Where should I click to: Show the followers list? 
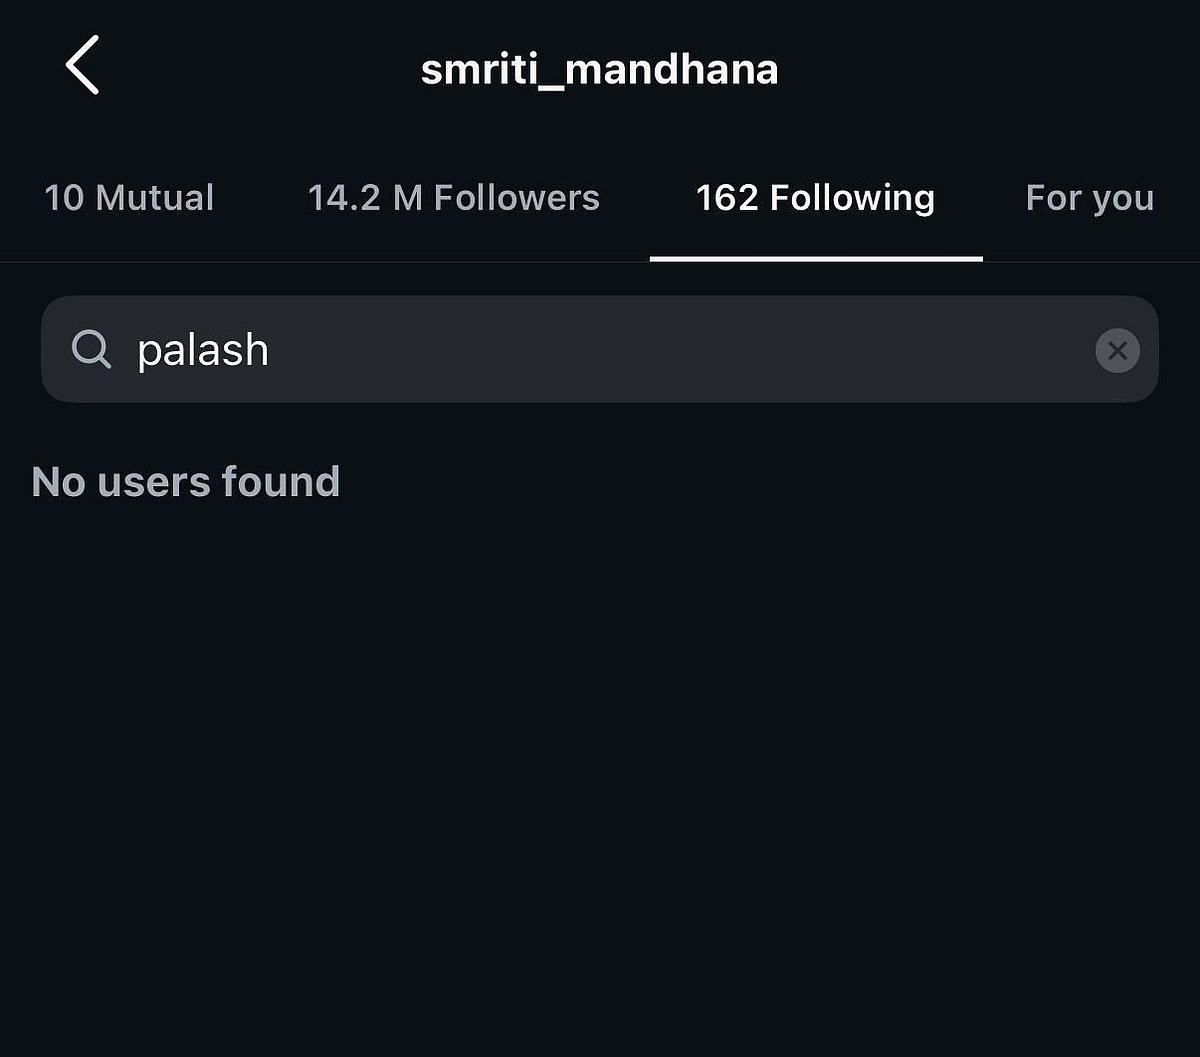tap(453, 198)
